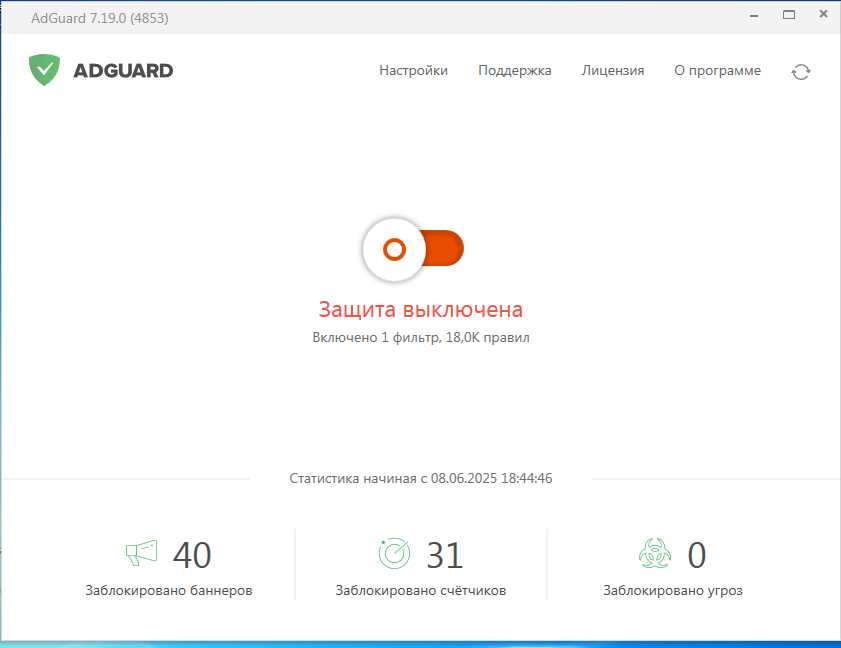Click the refresh filters update icon
841x648 pixels.
click(801, 71)
